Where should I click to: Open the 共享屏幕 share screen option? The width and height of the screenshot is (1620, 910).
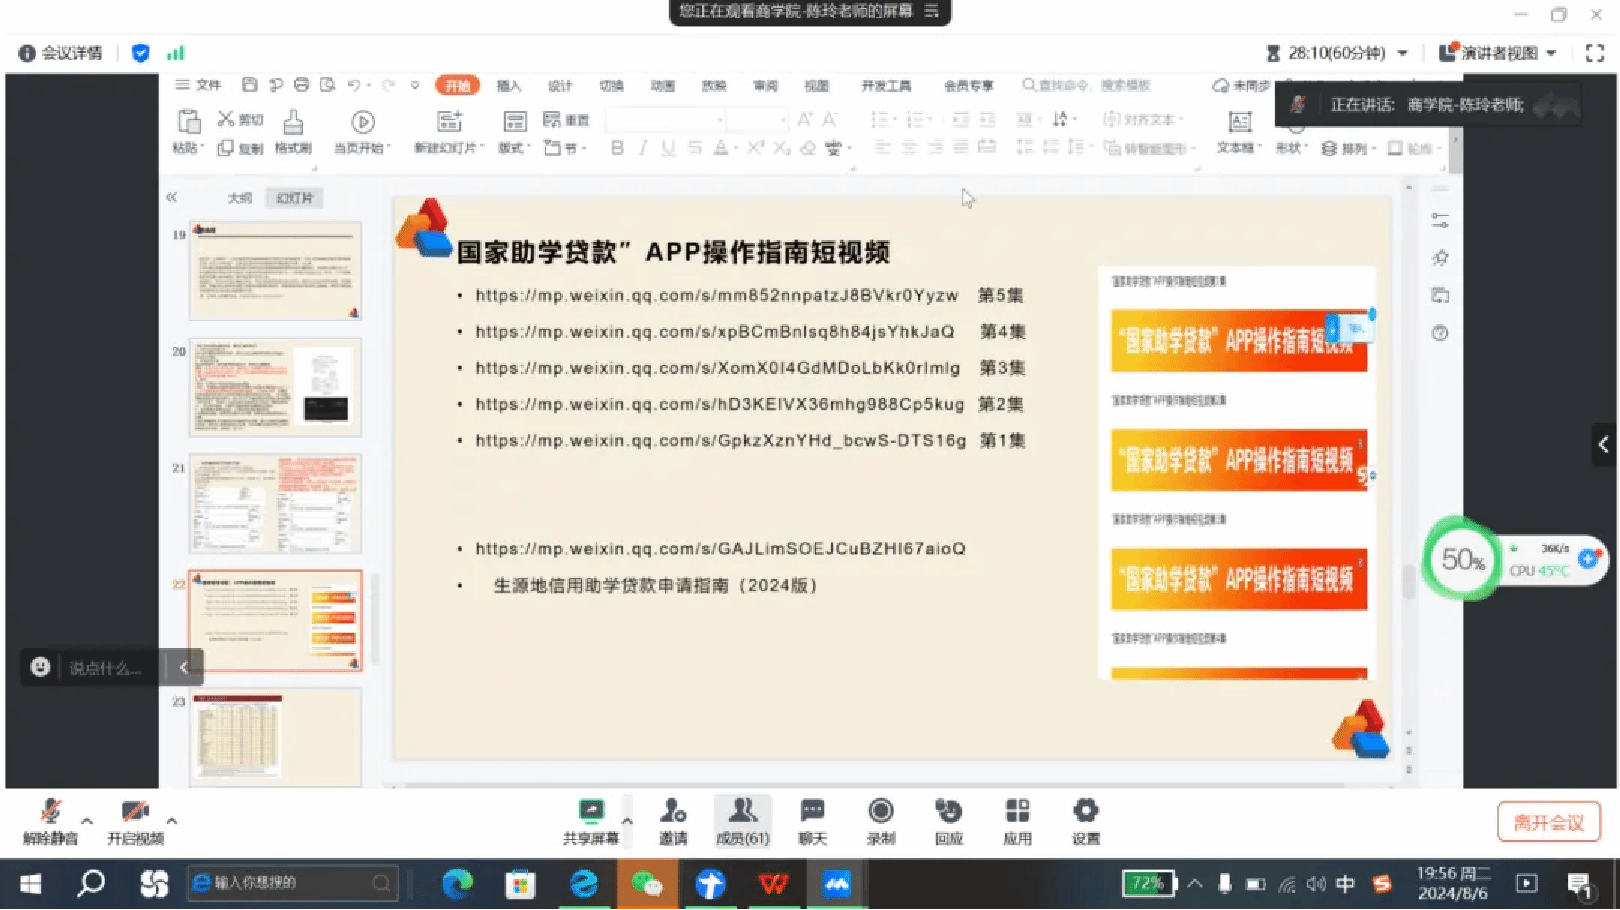591,821
